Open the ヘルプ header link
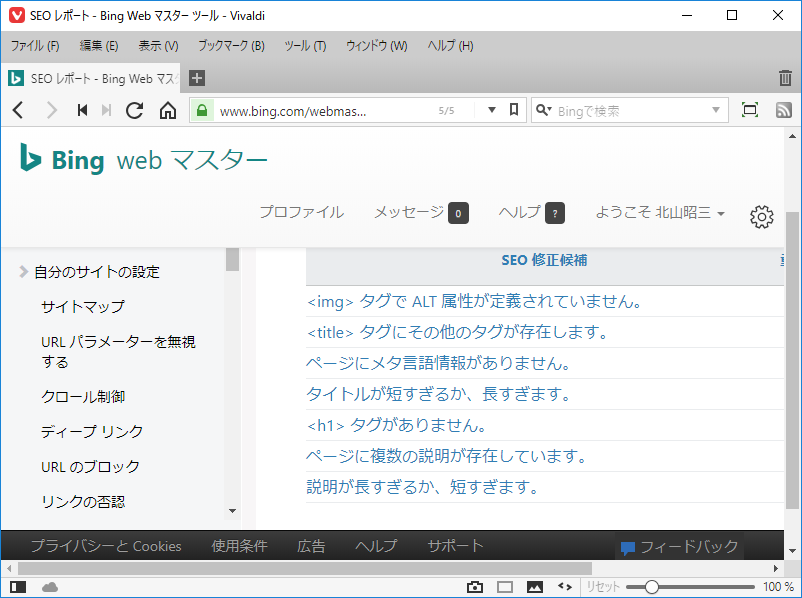 (519, 212)
